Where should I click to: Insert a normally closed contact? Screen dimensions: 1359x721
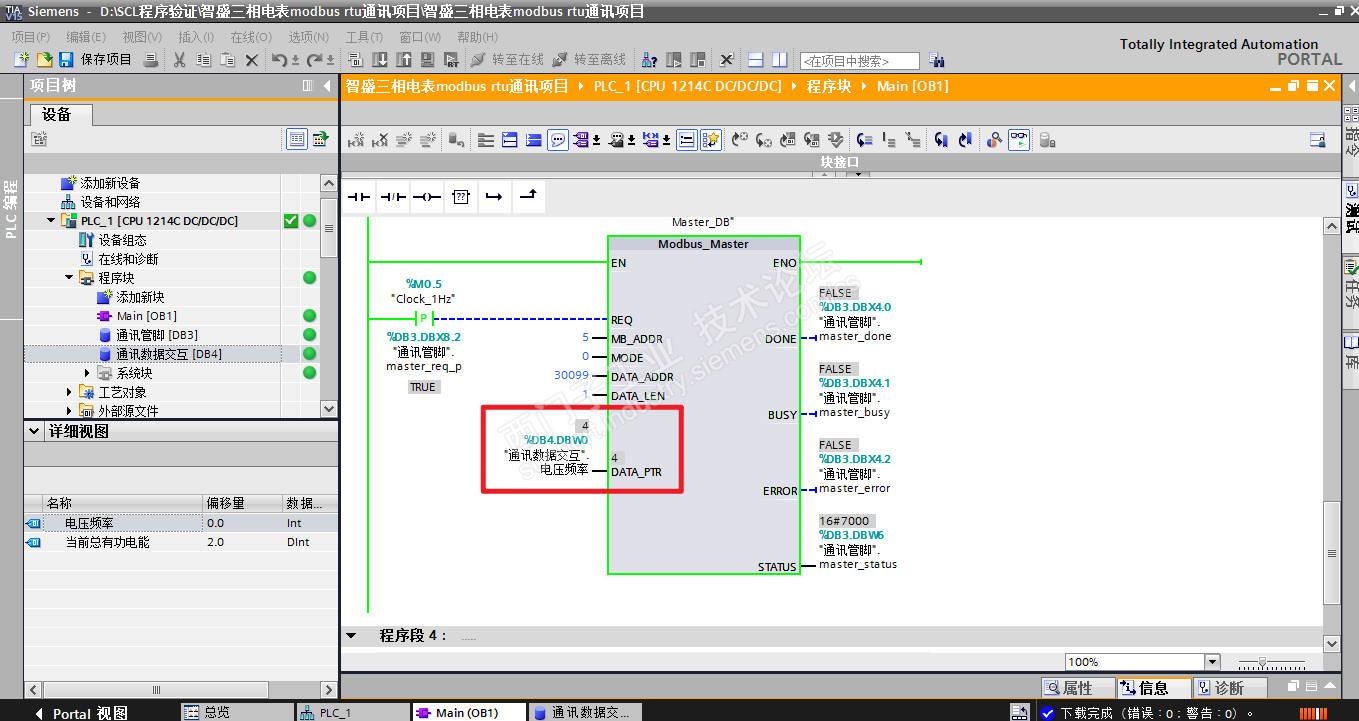click(392, 197)
